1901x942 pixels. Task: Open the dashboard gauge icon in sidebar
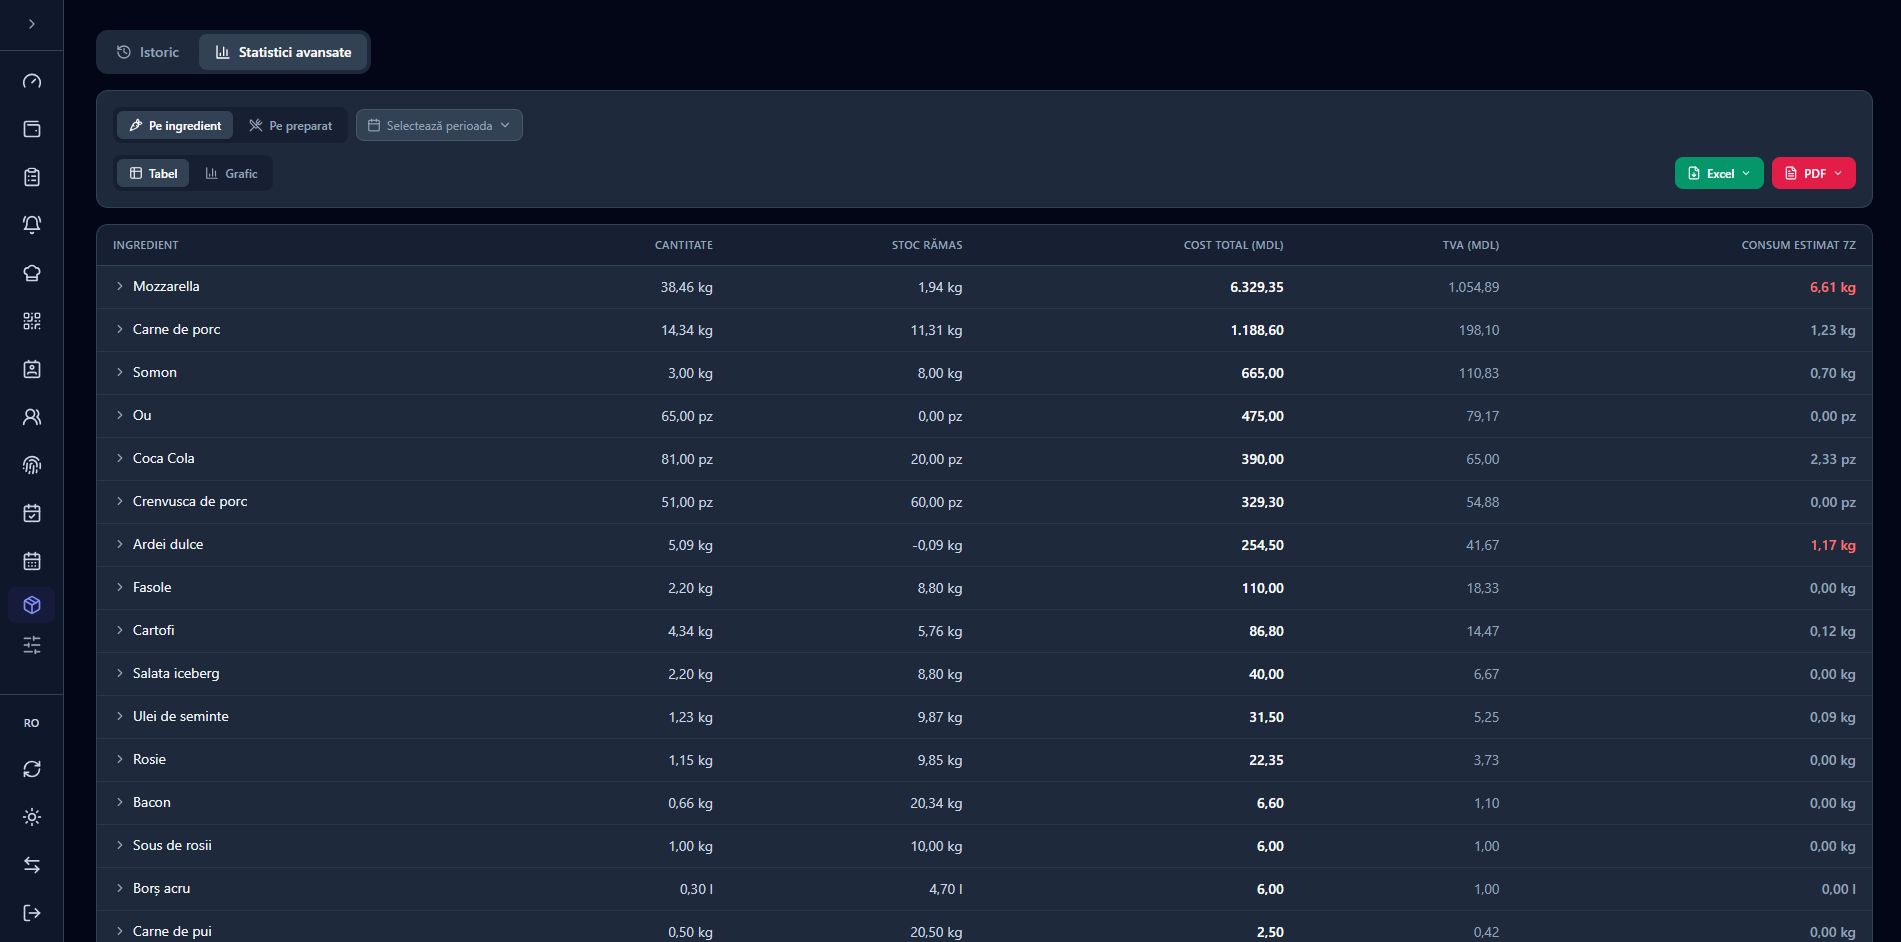coord(32,81)
